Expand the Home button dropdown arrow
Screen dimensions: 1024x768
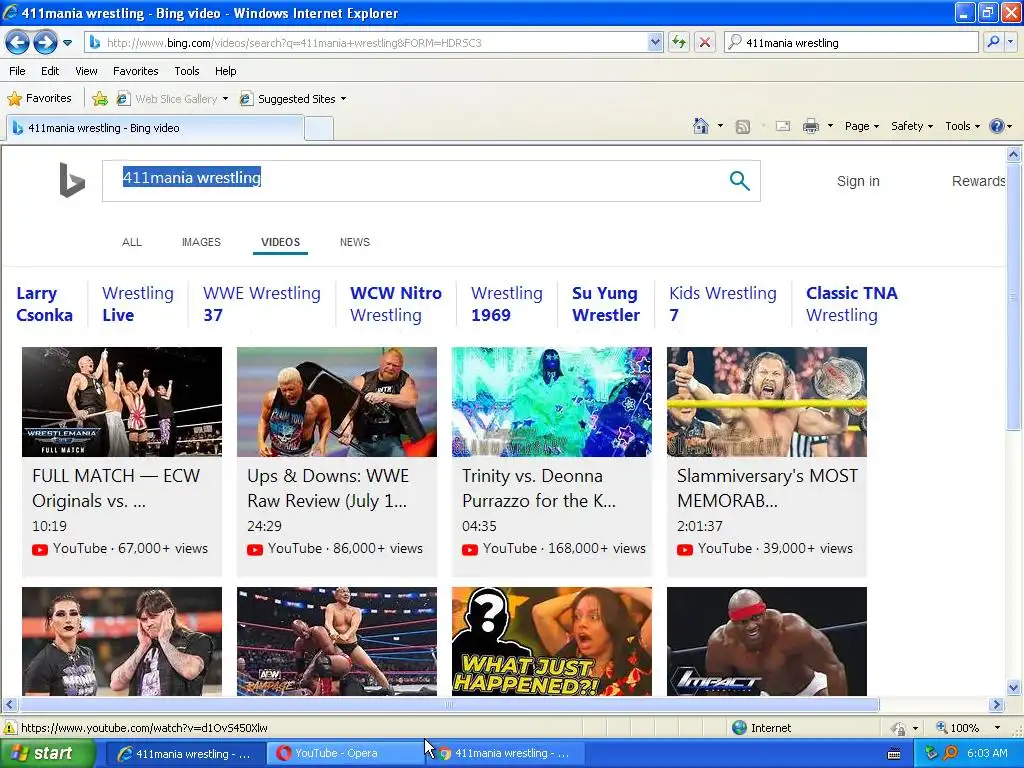[720, 126]
